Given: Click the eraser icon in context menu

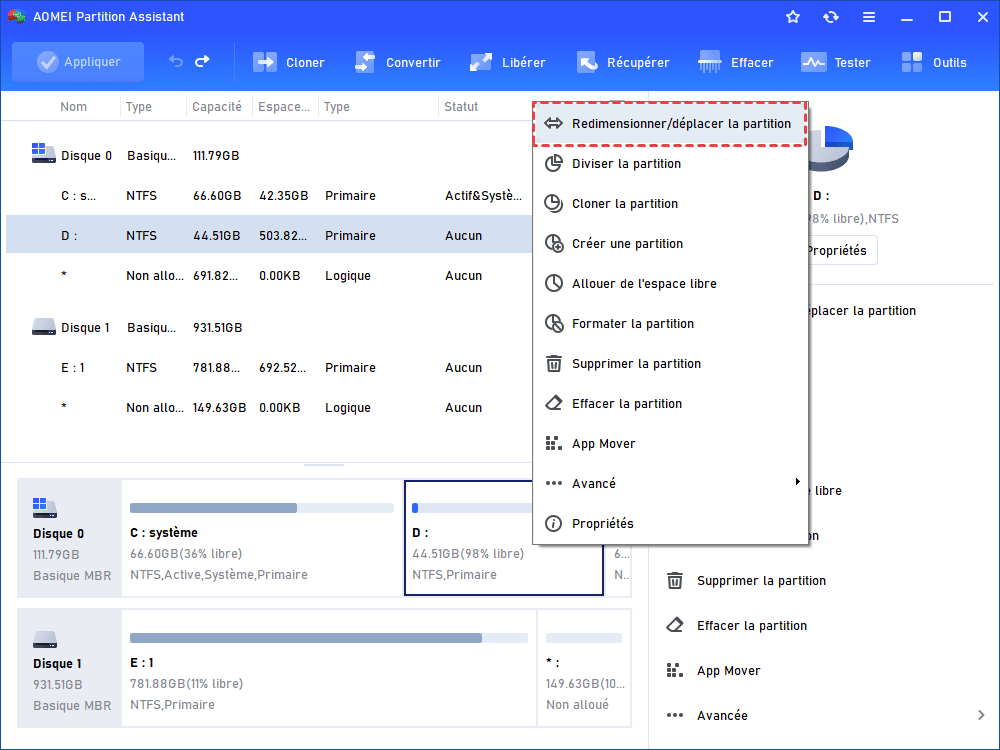Looking at the screenshot, I should point(554,403).
